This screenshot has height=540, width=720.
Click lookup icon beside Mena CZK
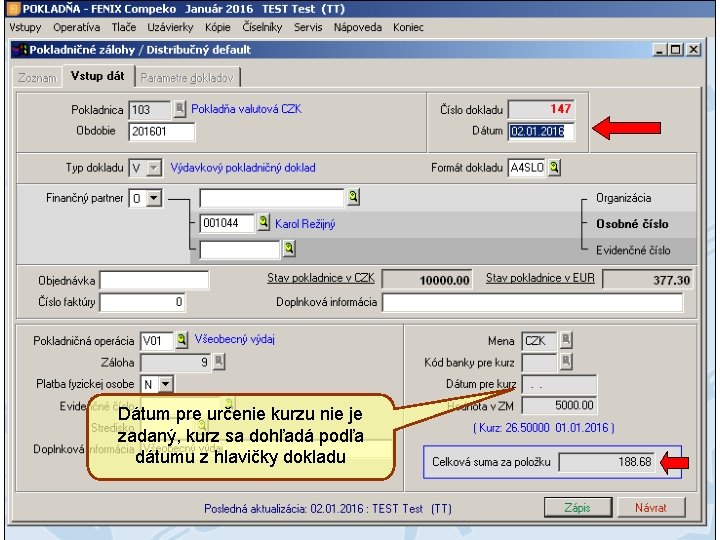coord(566,340)
